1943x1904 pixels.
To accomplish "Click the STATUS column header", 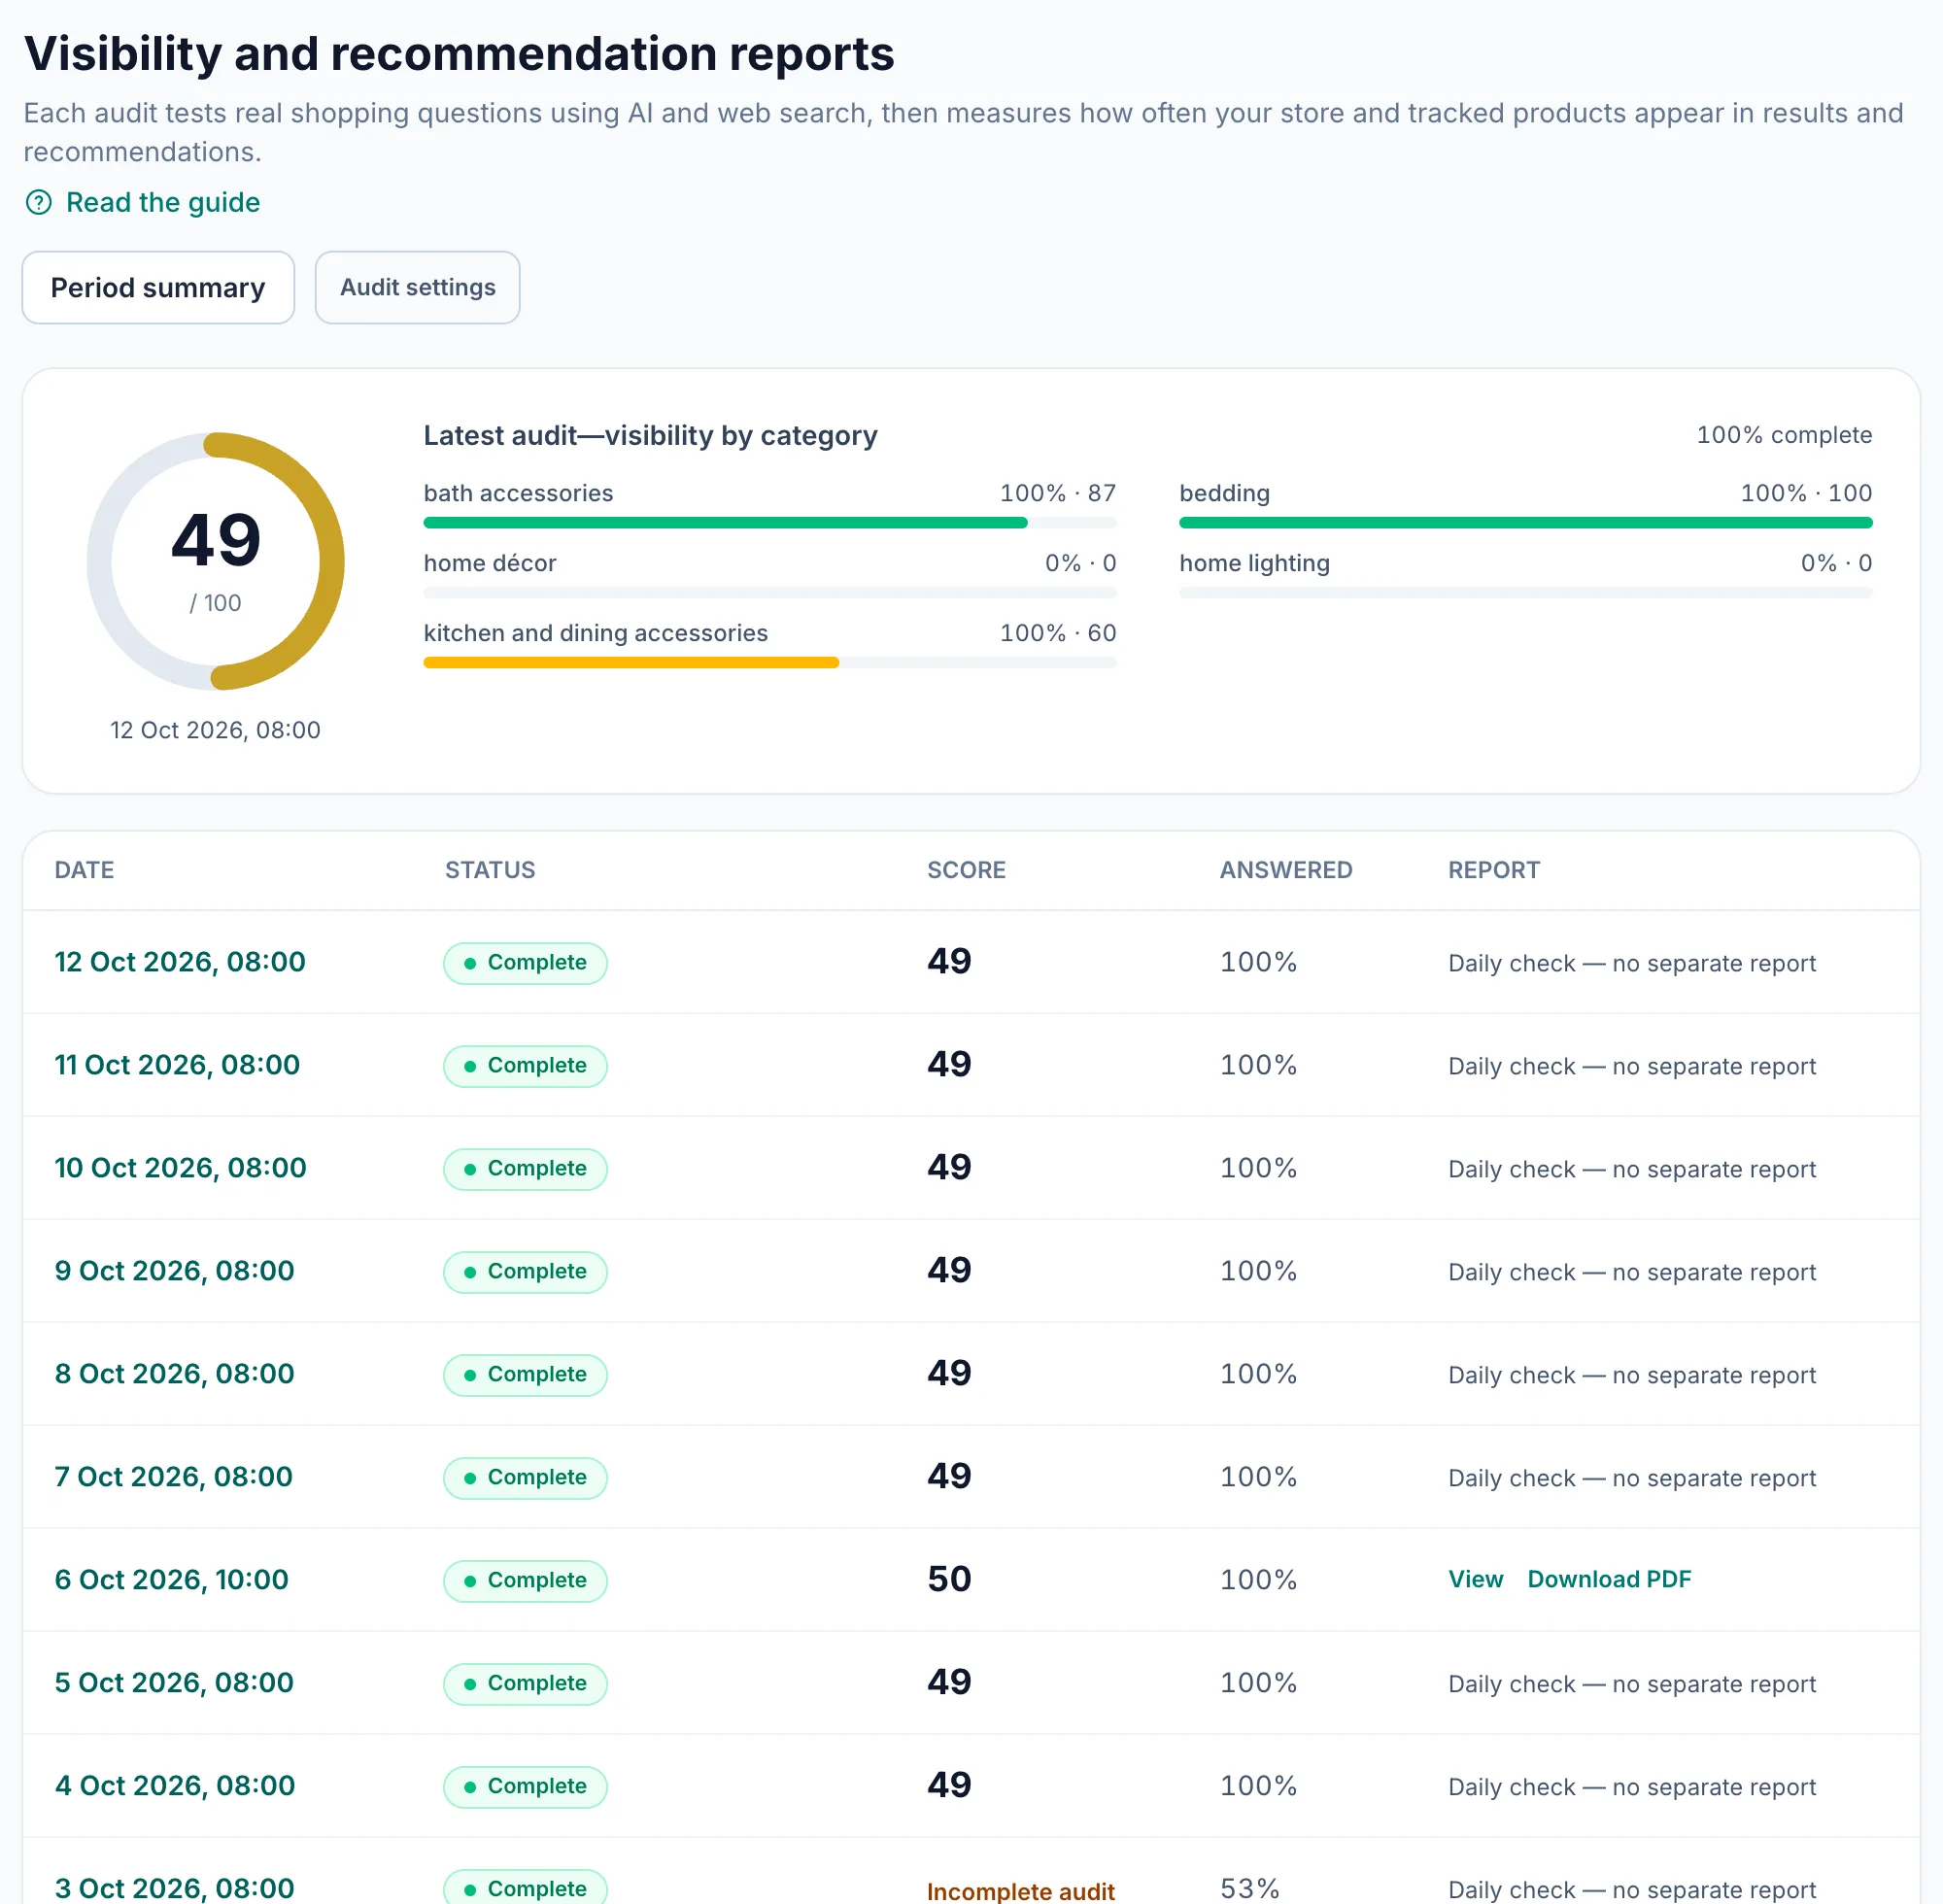I will pos(490,870).
